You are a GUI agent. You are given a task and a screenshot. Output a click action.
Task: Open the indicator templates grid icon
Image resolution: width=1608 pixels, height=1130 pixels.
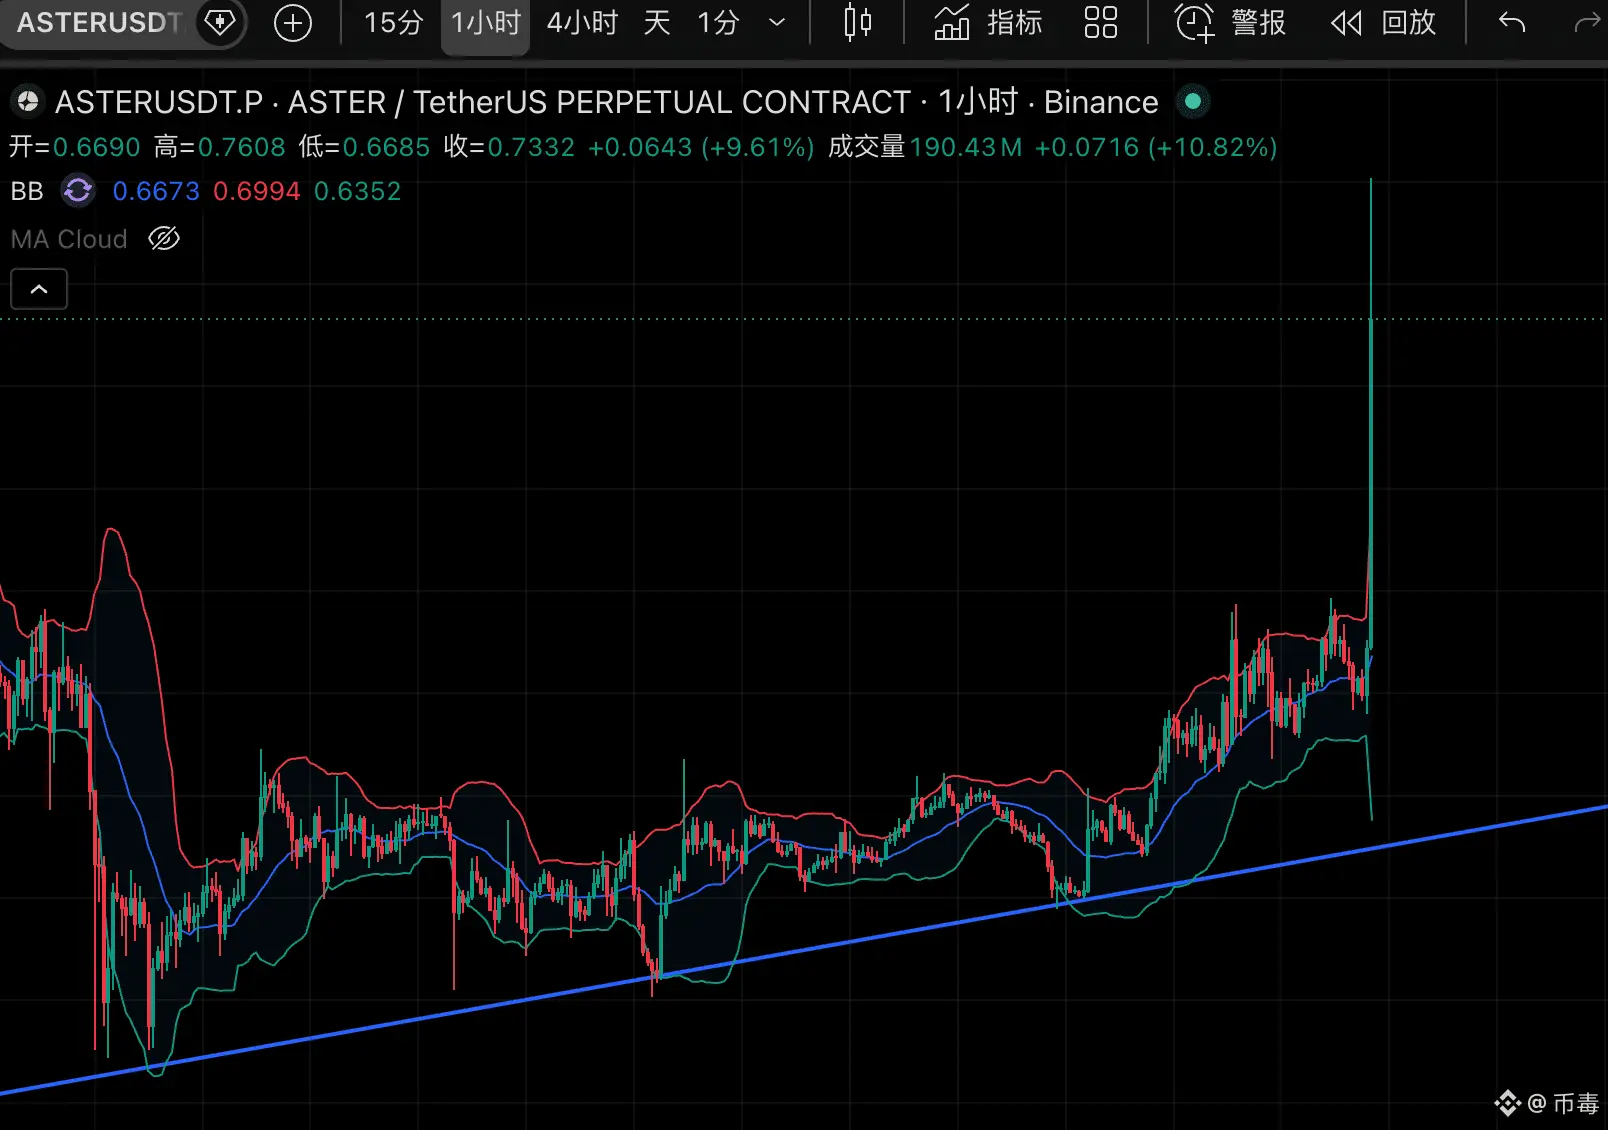pyautogui.click(x=1100, y=22)
